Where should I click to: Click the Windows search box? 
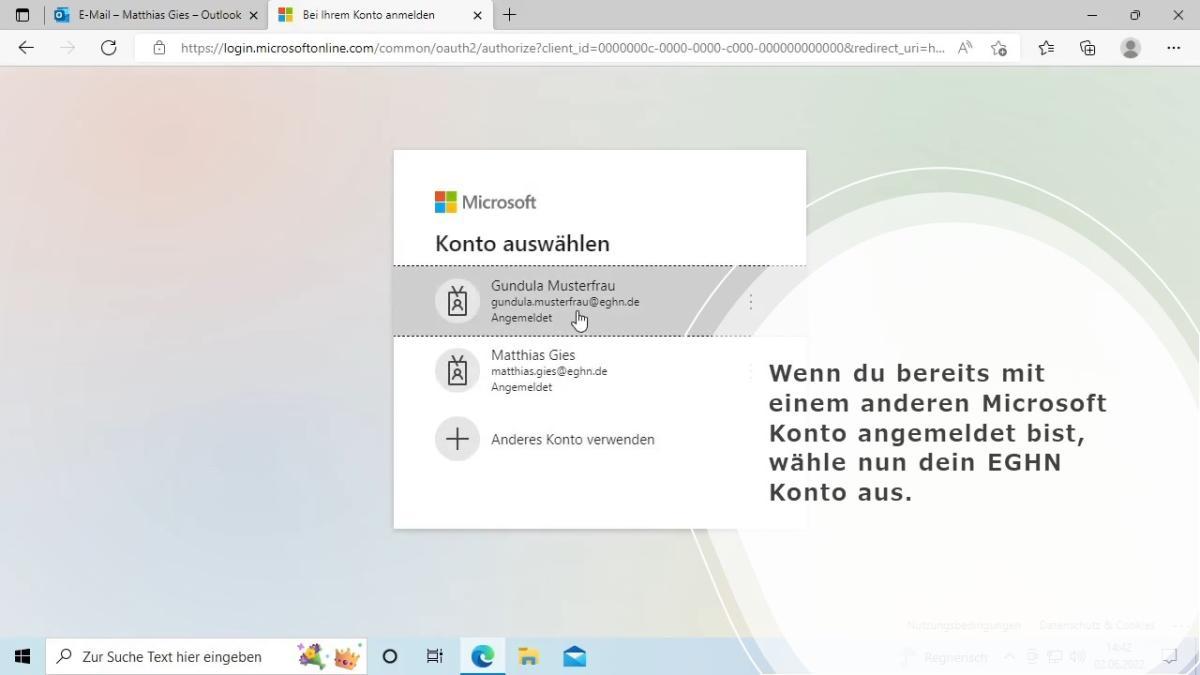(x=180, y=657)
